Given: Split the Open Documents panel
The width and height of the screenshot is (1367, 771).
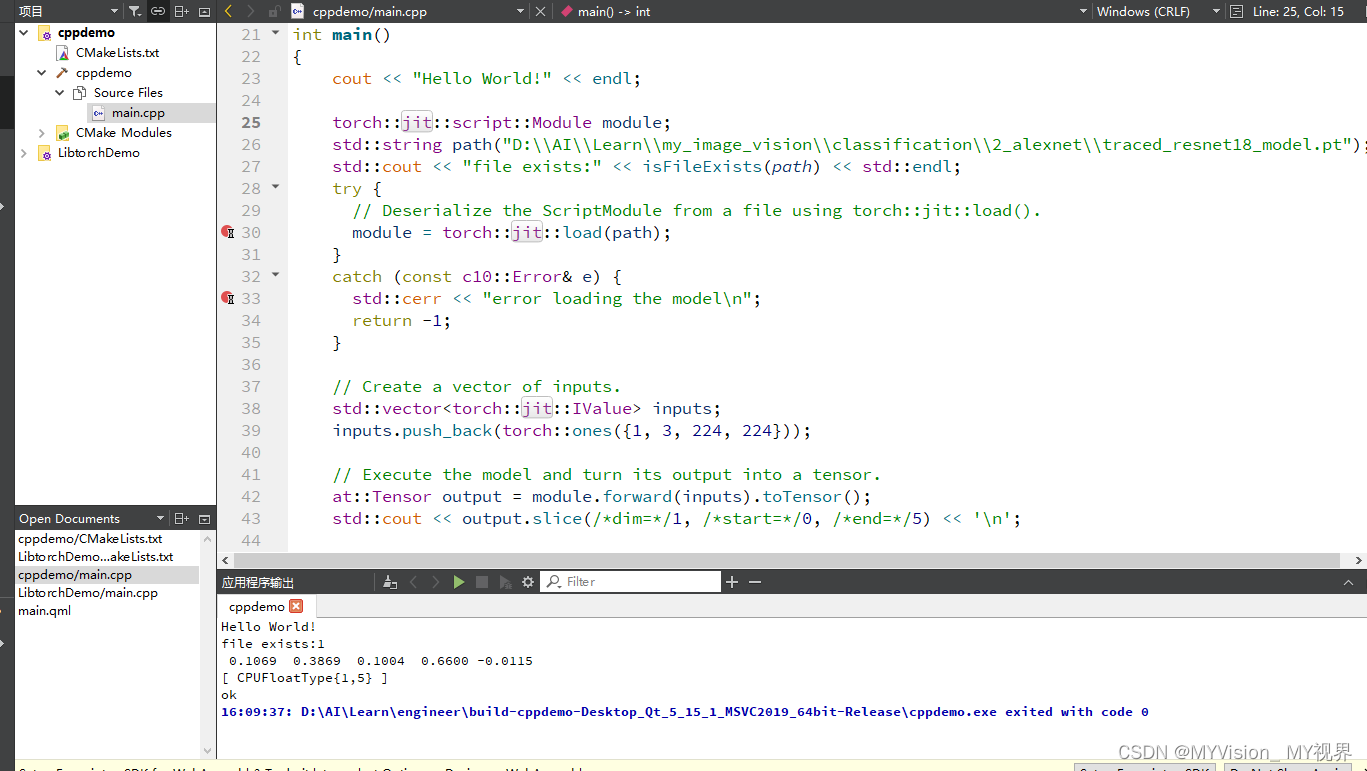Looking at the screenshot, I should [x=181, y=518].
